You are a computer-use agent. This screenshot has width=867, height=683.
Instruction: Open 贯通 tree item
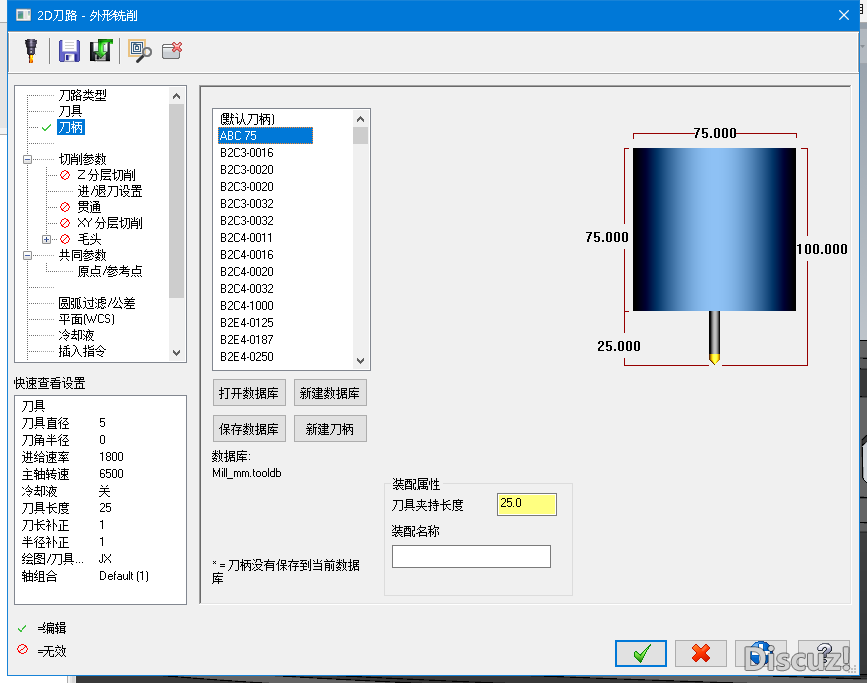pos(88,207)
